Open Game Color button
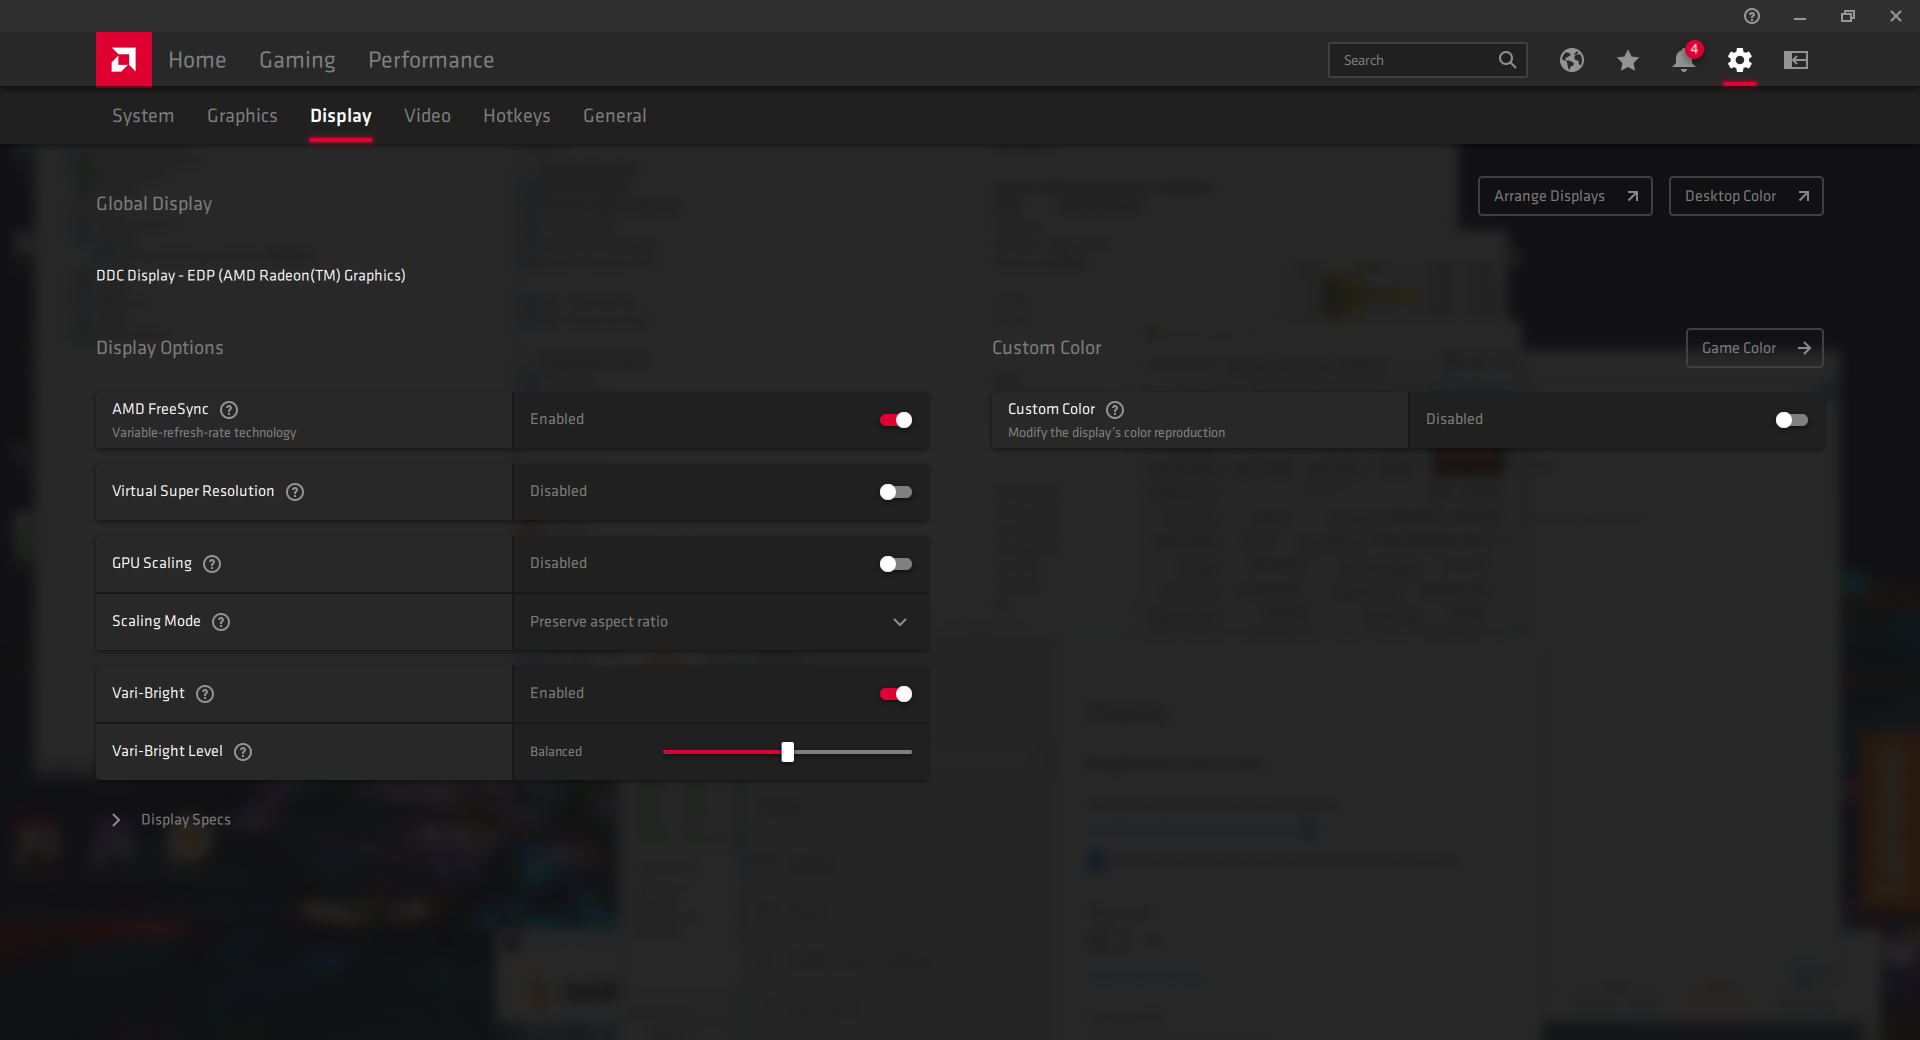The height and width of the screenshot is (1040, 1920). 1755,348
